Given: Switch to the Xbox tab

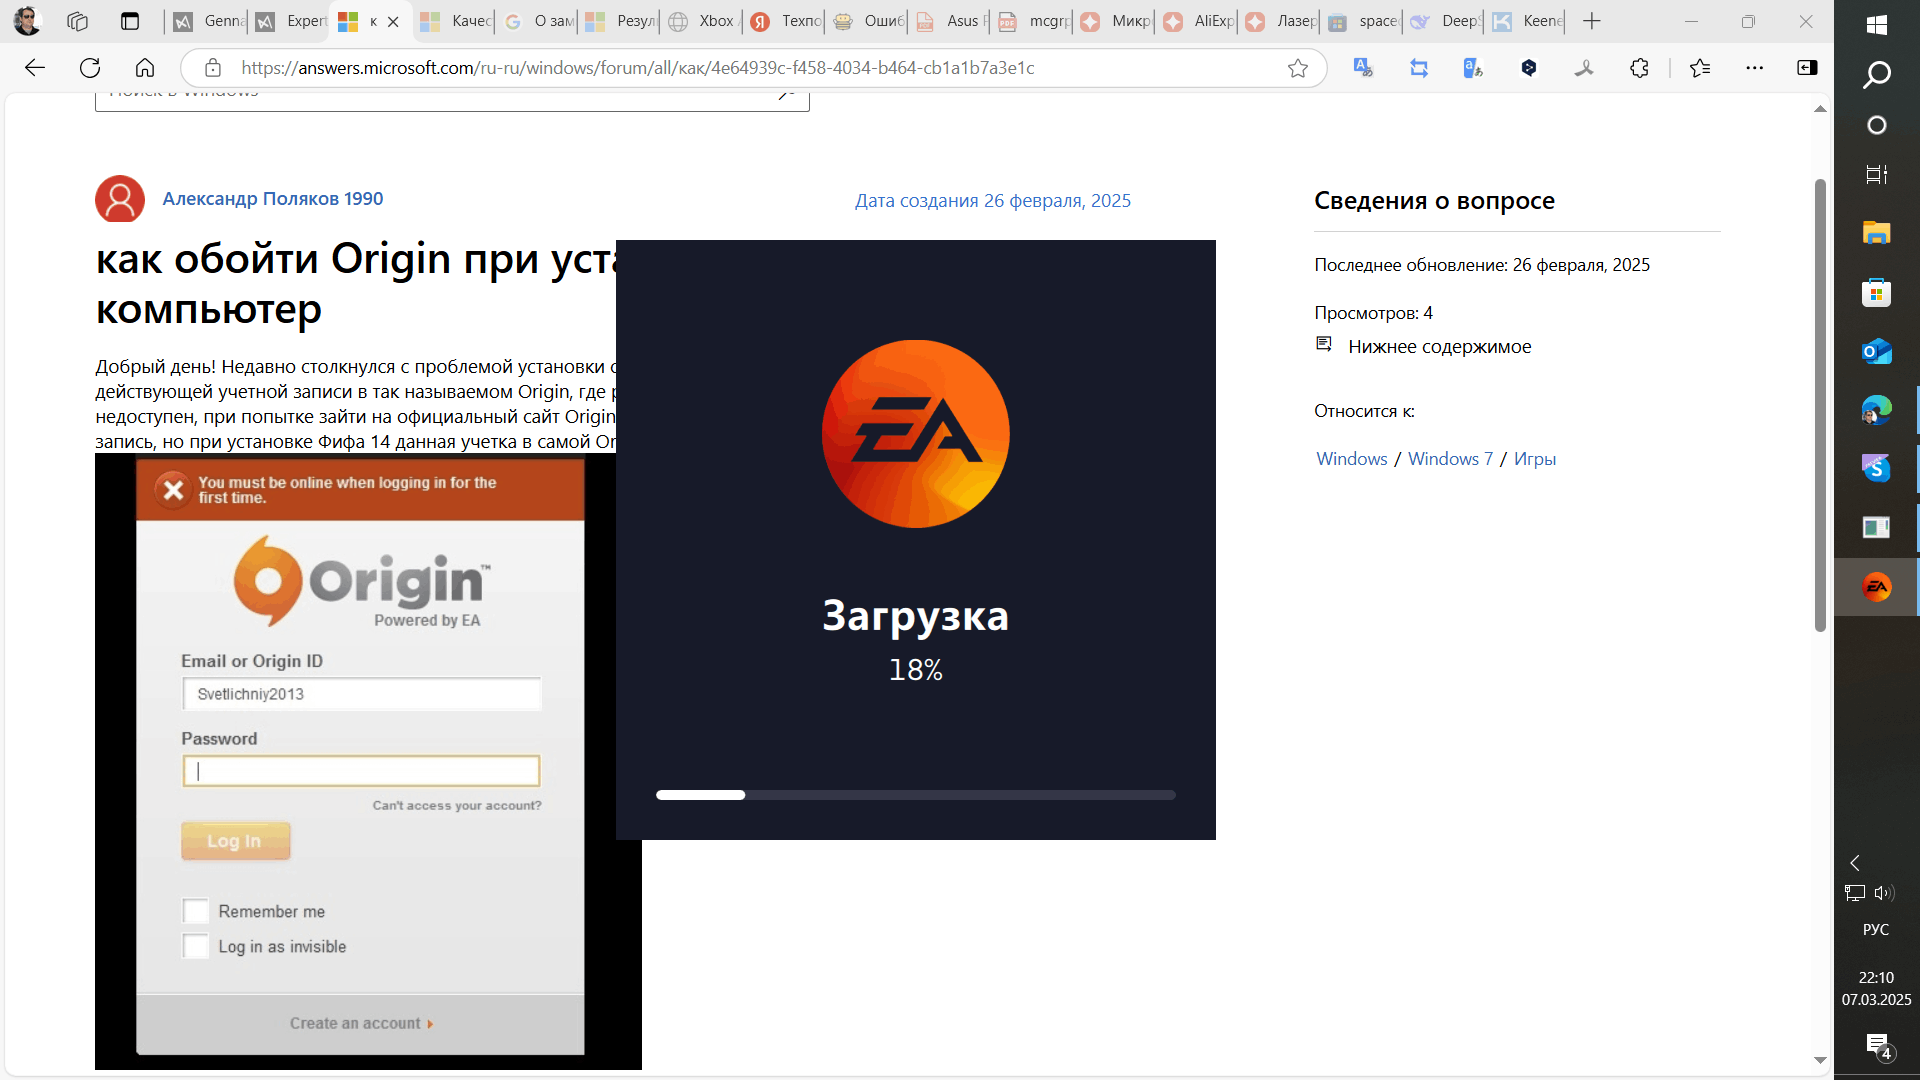Looking at the screenshot, I should click(701, 21).
